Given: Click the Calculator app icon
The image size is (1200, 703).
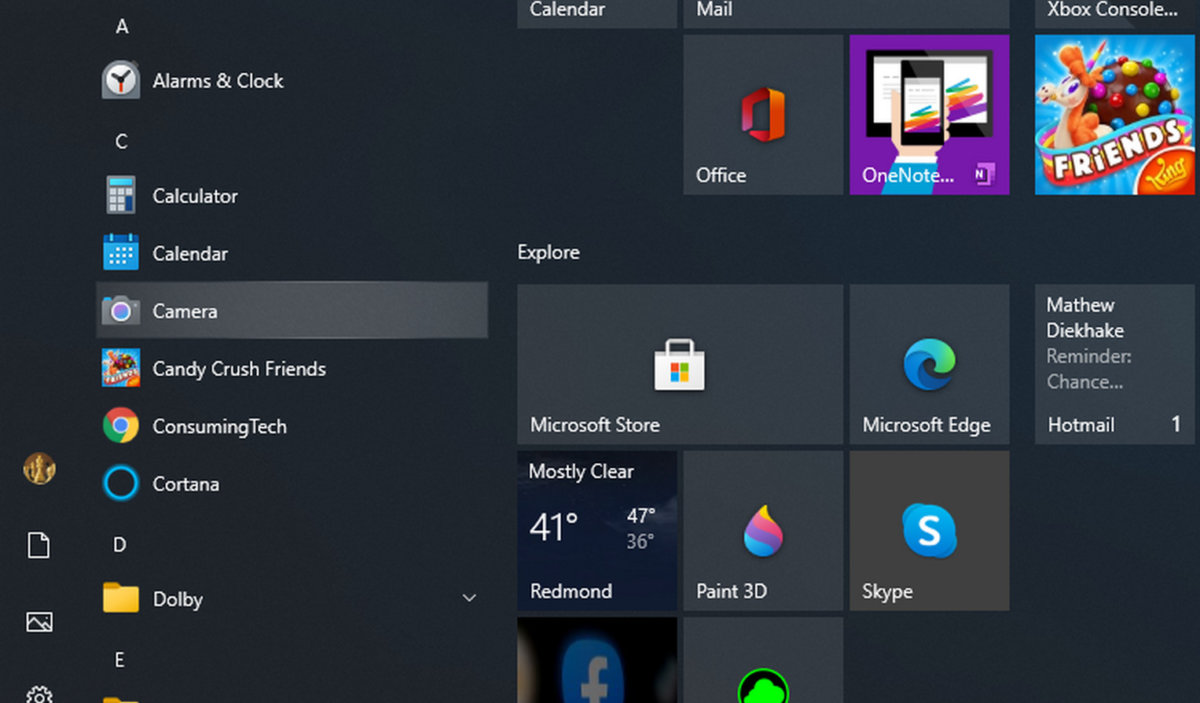Looking at the screenshot, I should 121,195.
